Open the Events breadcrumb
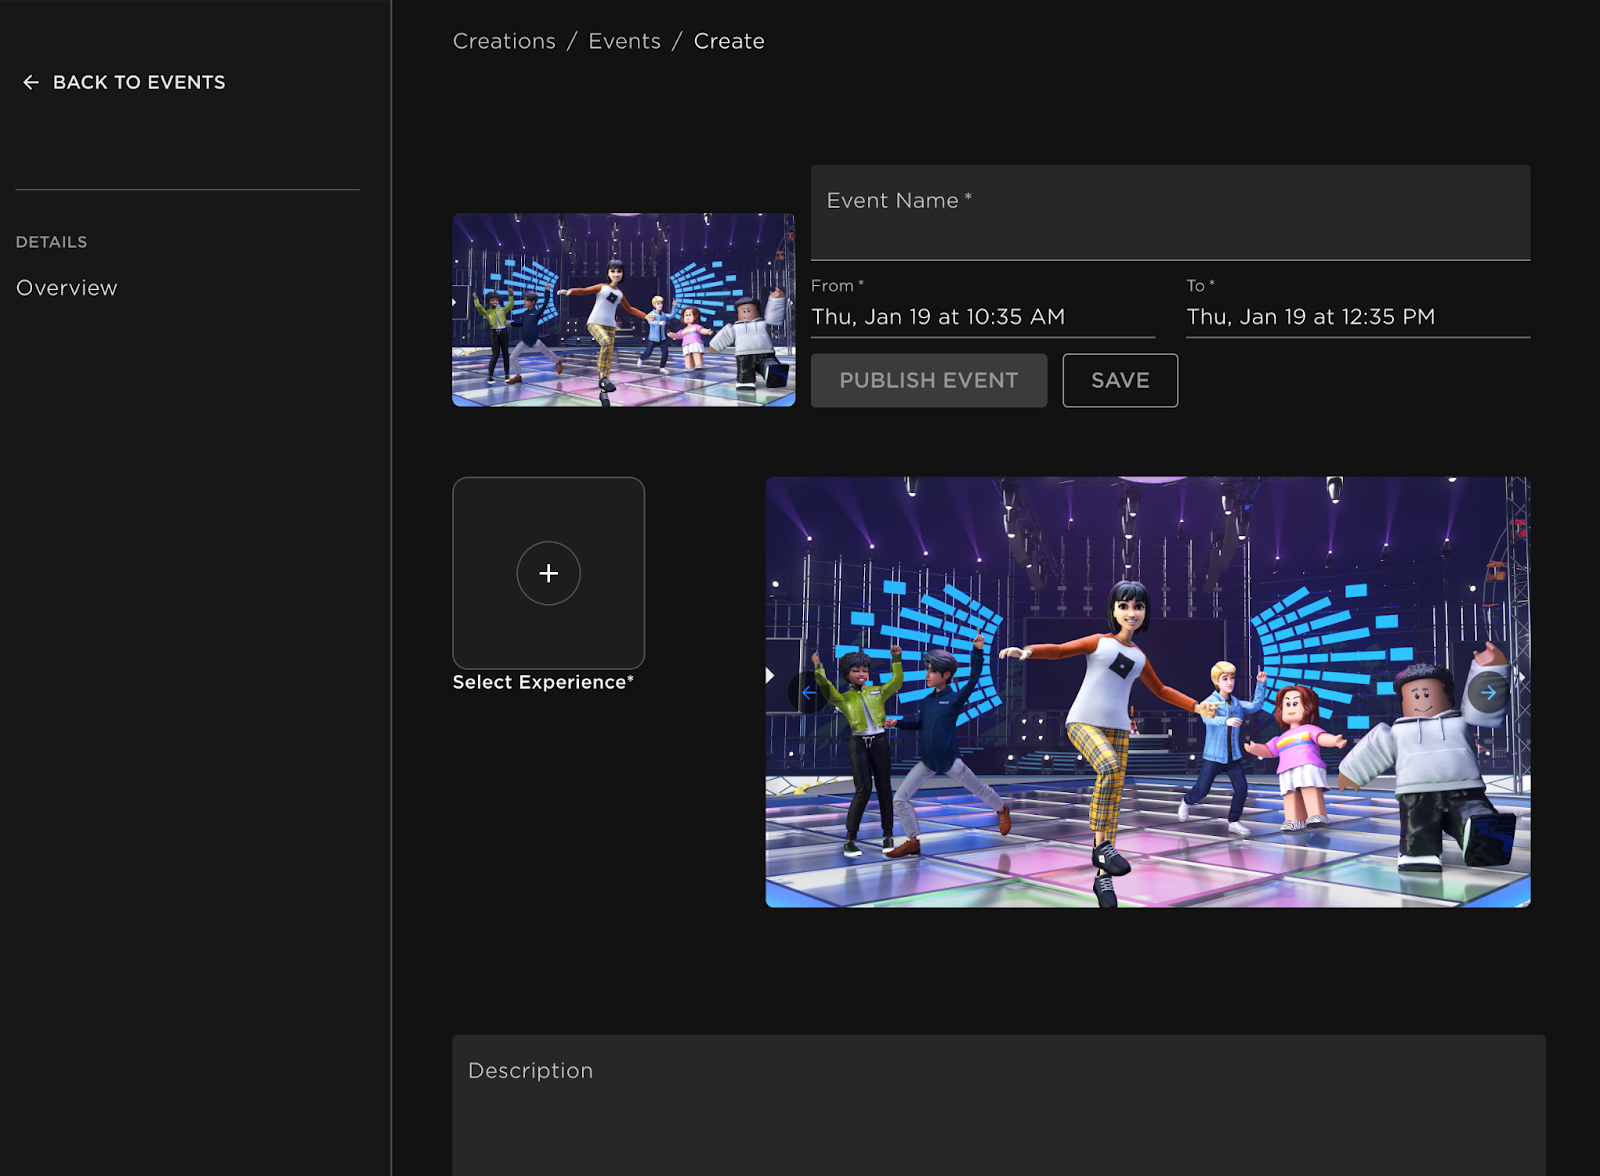The width and height of the screenshot is (1600, 1176). point(624,40)
